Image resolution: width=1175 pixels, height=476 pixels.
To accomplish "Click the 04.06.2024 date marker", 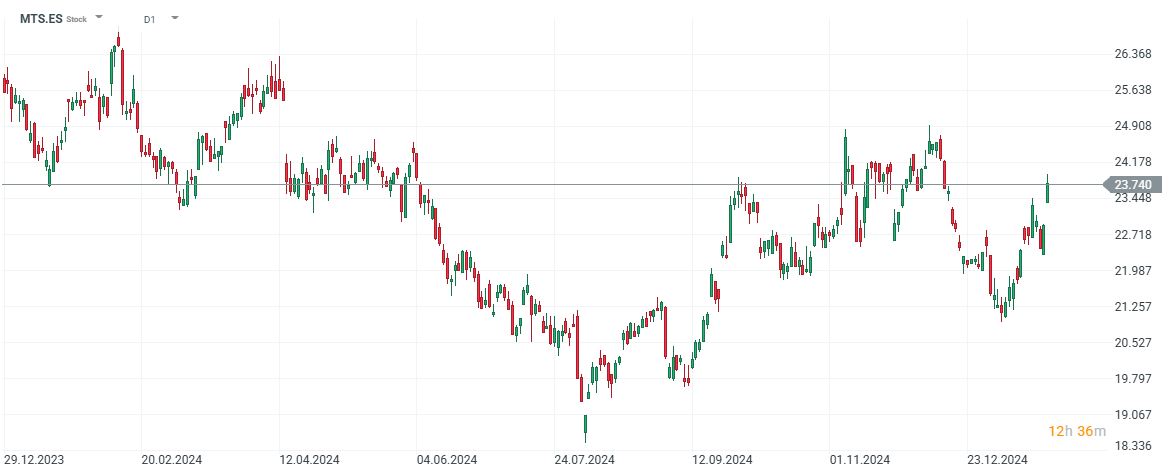I will [447, 460].
